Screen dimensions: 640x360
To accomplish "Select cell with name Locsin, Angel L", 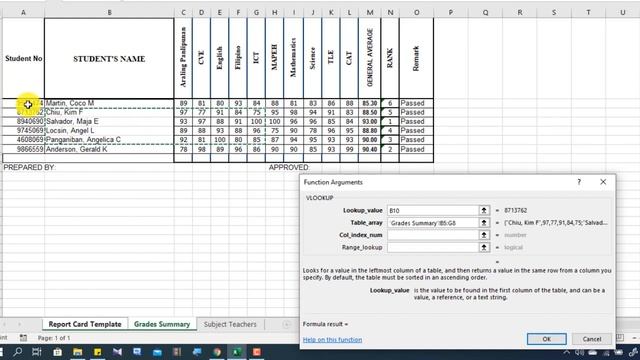I will point(109,131).
